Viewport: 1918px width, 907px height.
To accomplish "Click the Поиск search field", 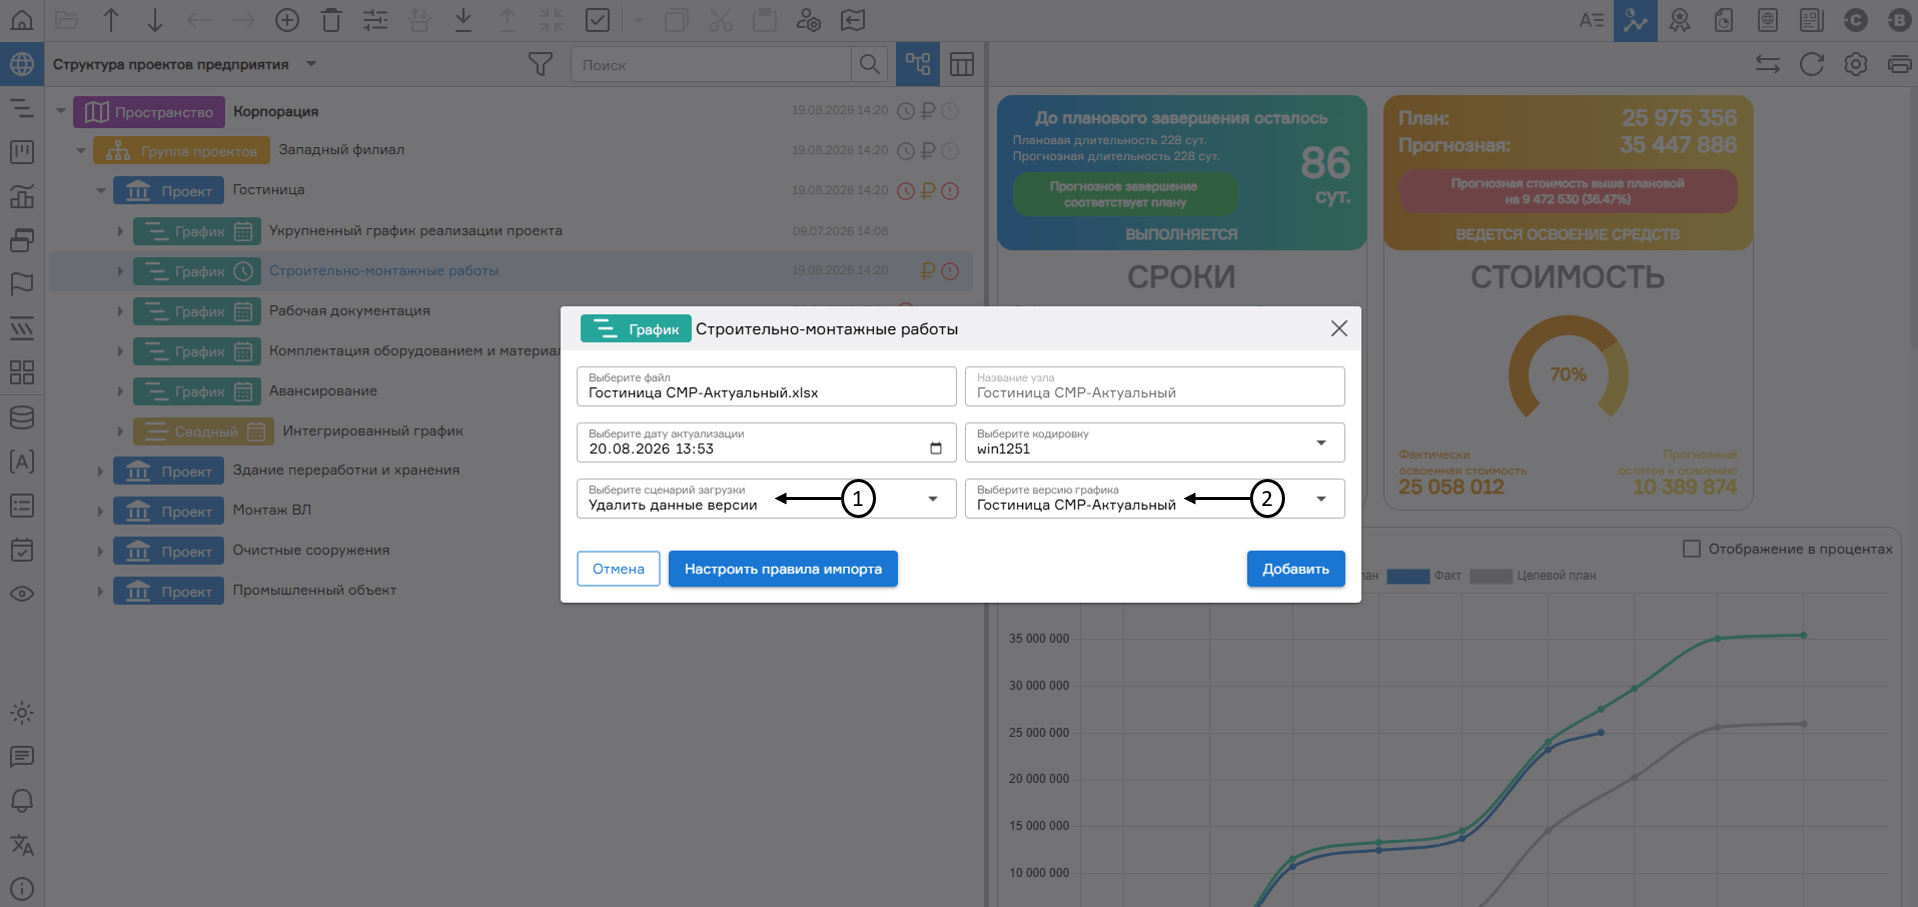I will pos(711,65).
